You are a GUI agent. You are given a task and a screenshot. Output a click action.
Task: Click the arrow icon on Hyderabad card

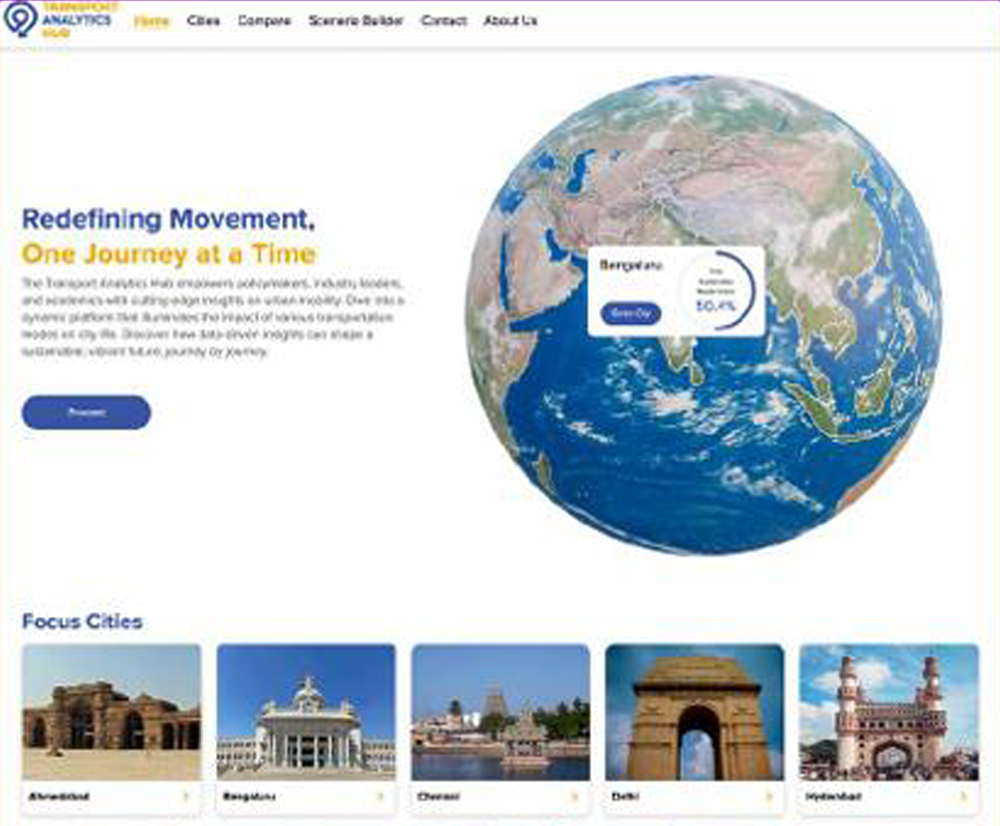pyautogui.click(x=963, y=797)
